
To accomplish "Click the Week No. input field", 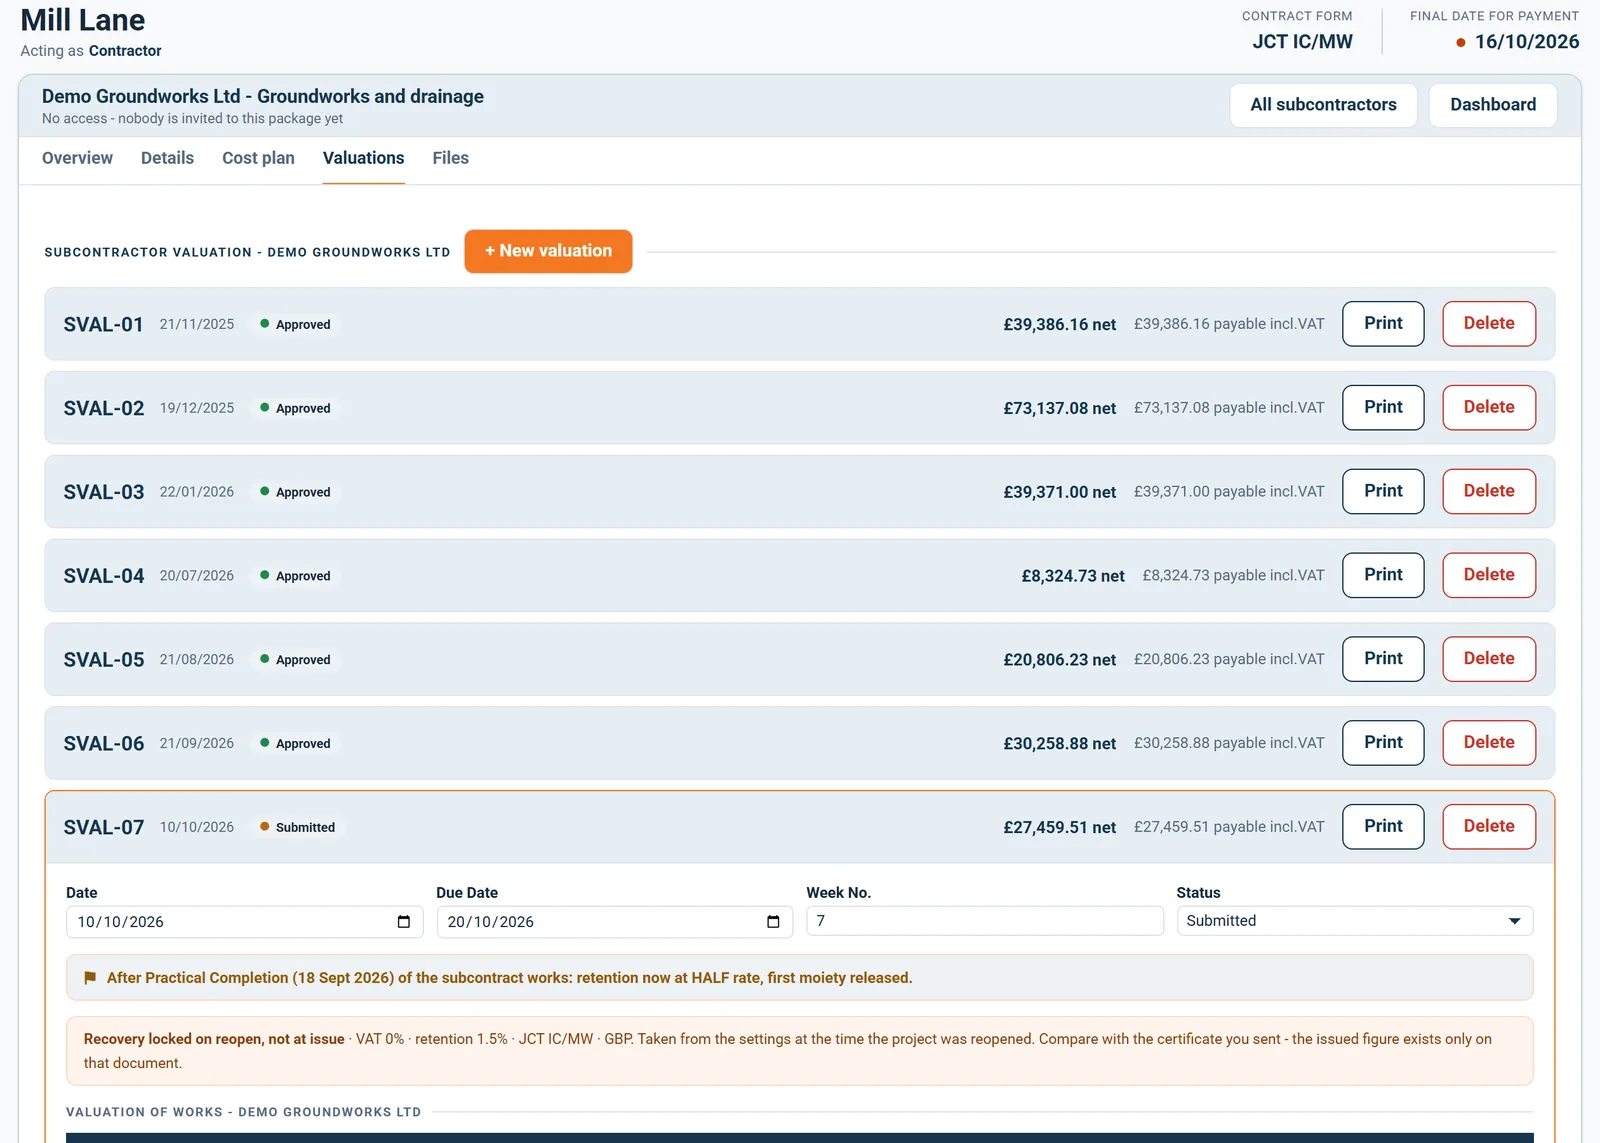I will tap(985, 921).
